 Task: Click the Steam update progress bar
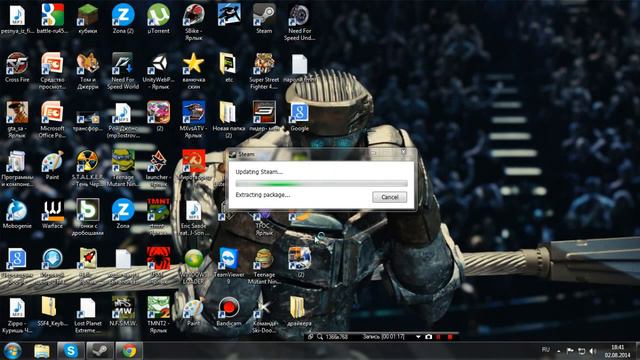click(x=322, y=184)
